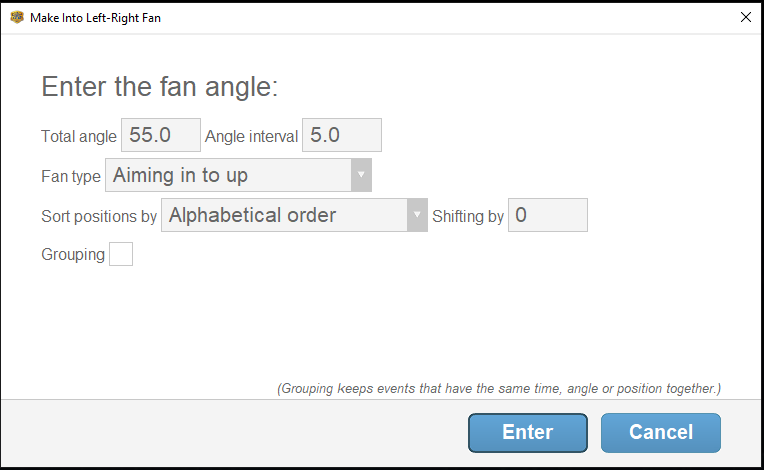Viewport: 764px width, 470px height.
Task: Confirm with the Enter button
Action: (x=528, y=432)
